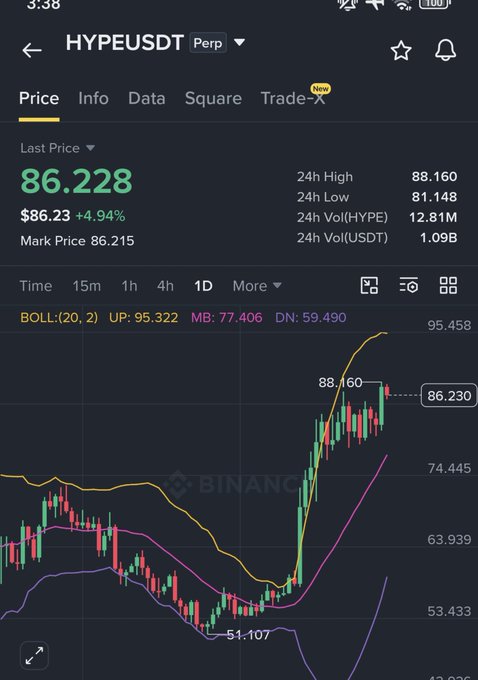This screenshot has width=478, height=680.
Task: Select the 1D timeframe
Action: point(203,286)
